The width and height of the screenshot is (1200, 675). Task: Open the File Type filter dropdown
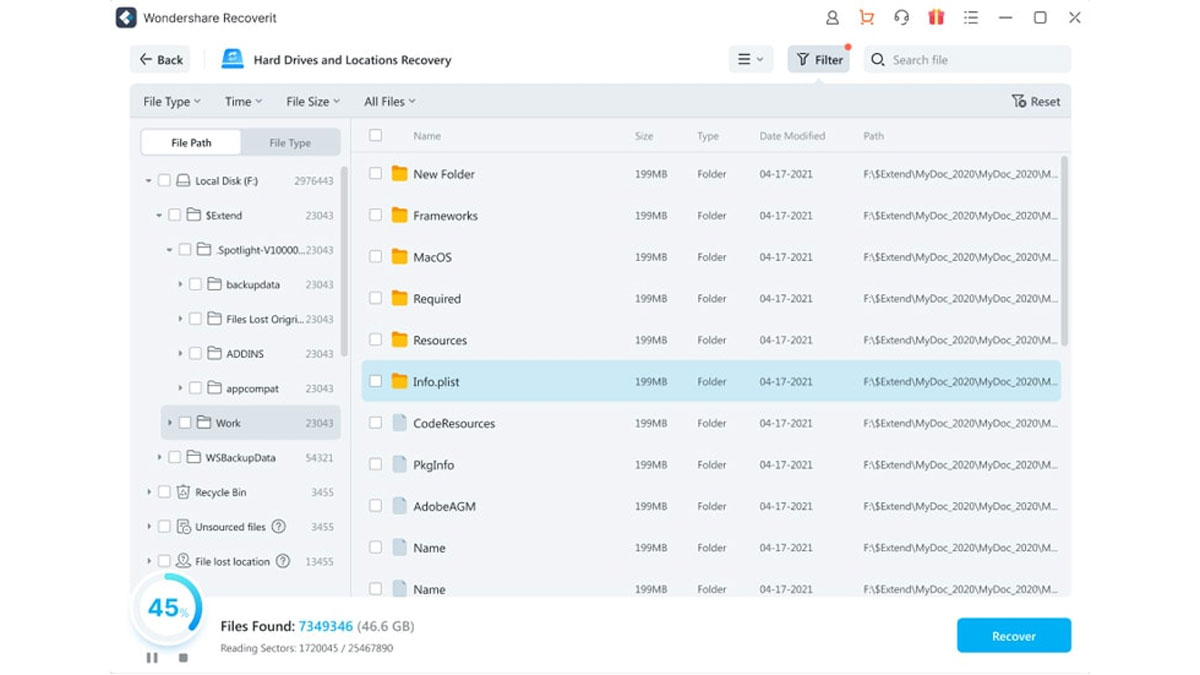pyautogui.click(x=170, y=101)
